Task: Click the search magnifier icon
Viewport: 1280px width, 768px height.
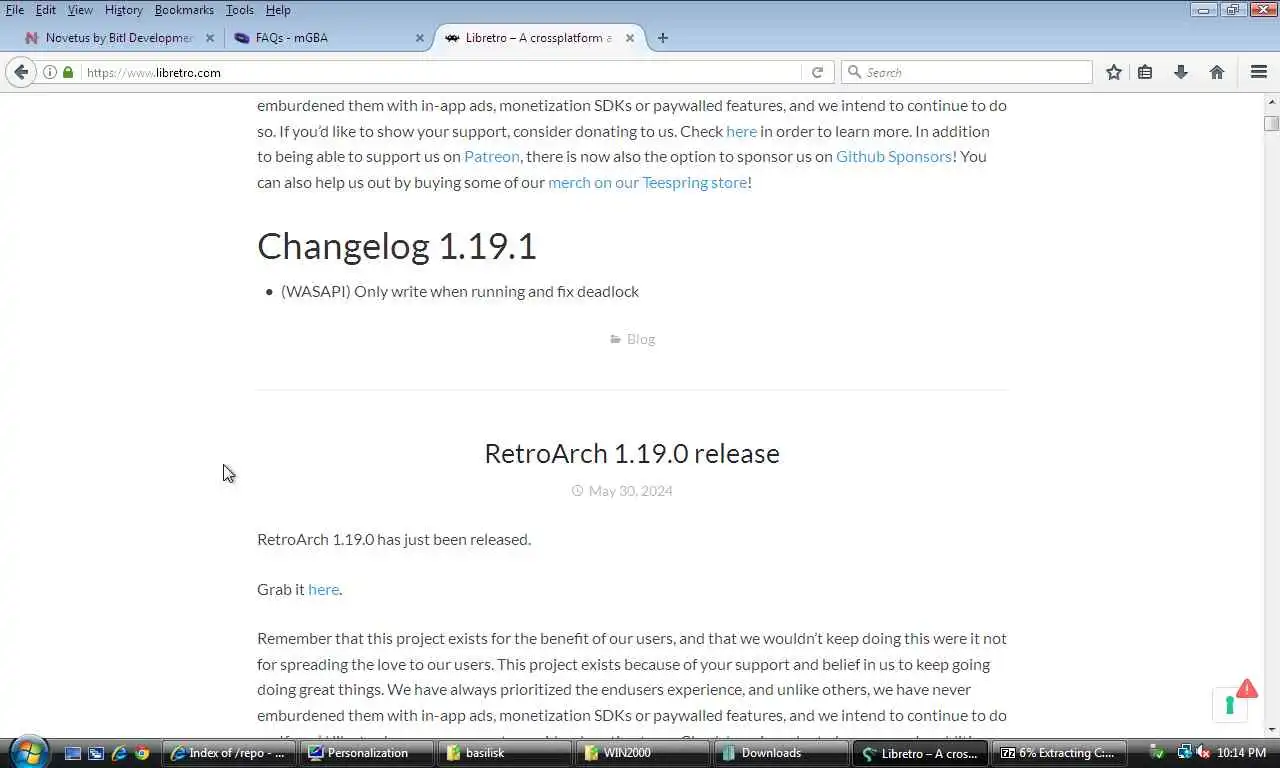Action: pyautogui.click(x=854, y=72)
